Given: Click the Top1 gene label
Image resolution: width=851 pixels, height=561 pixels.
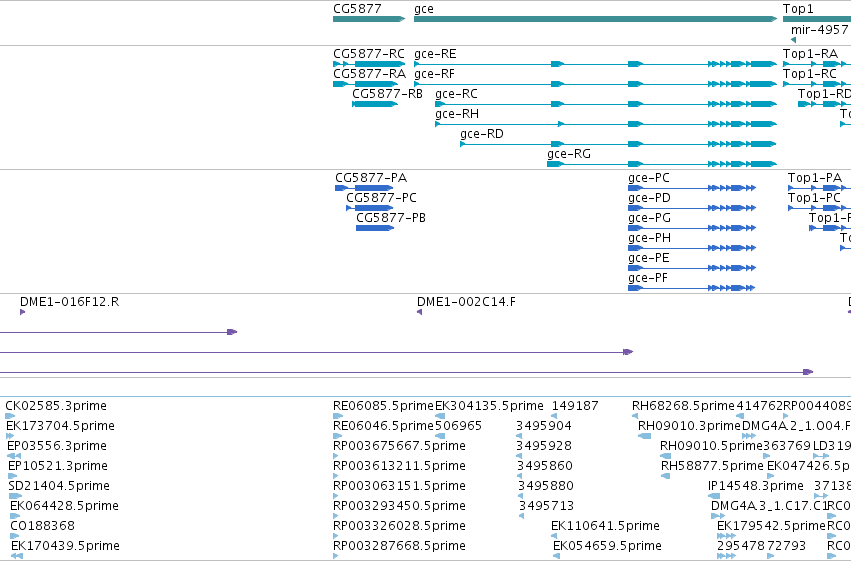Looking at the screenshot, I should [x=798, y=9].
